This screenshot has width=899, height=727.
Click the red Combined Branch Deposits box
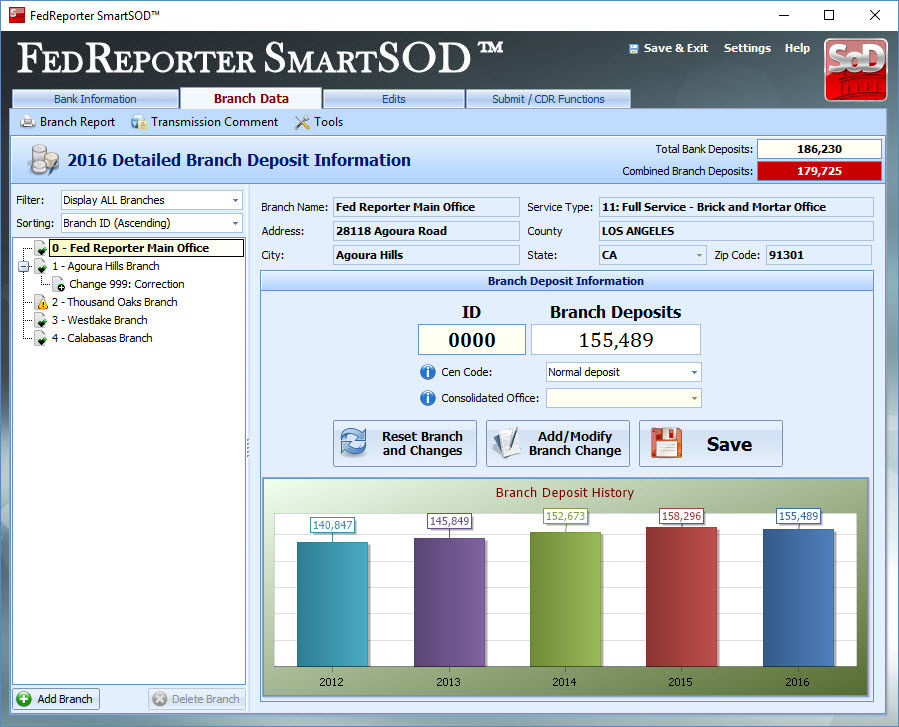pos(819,171)
